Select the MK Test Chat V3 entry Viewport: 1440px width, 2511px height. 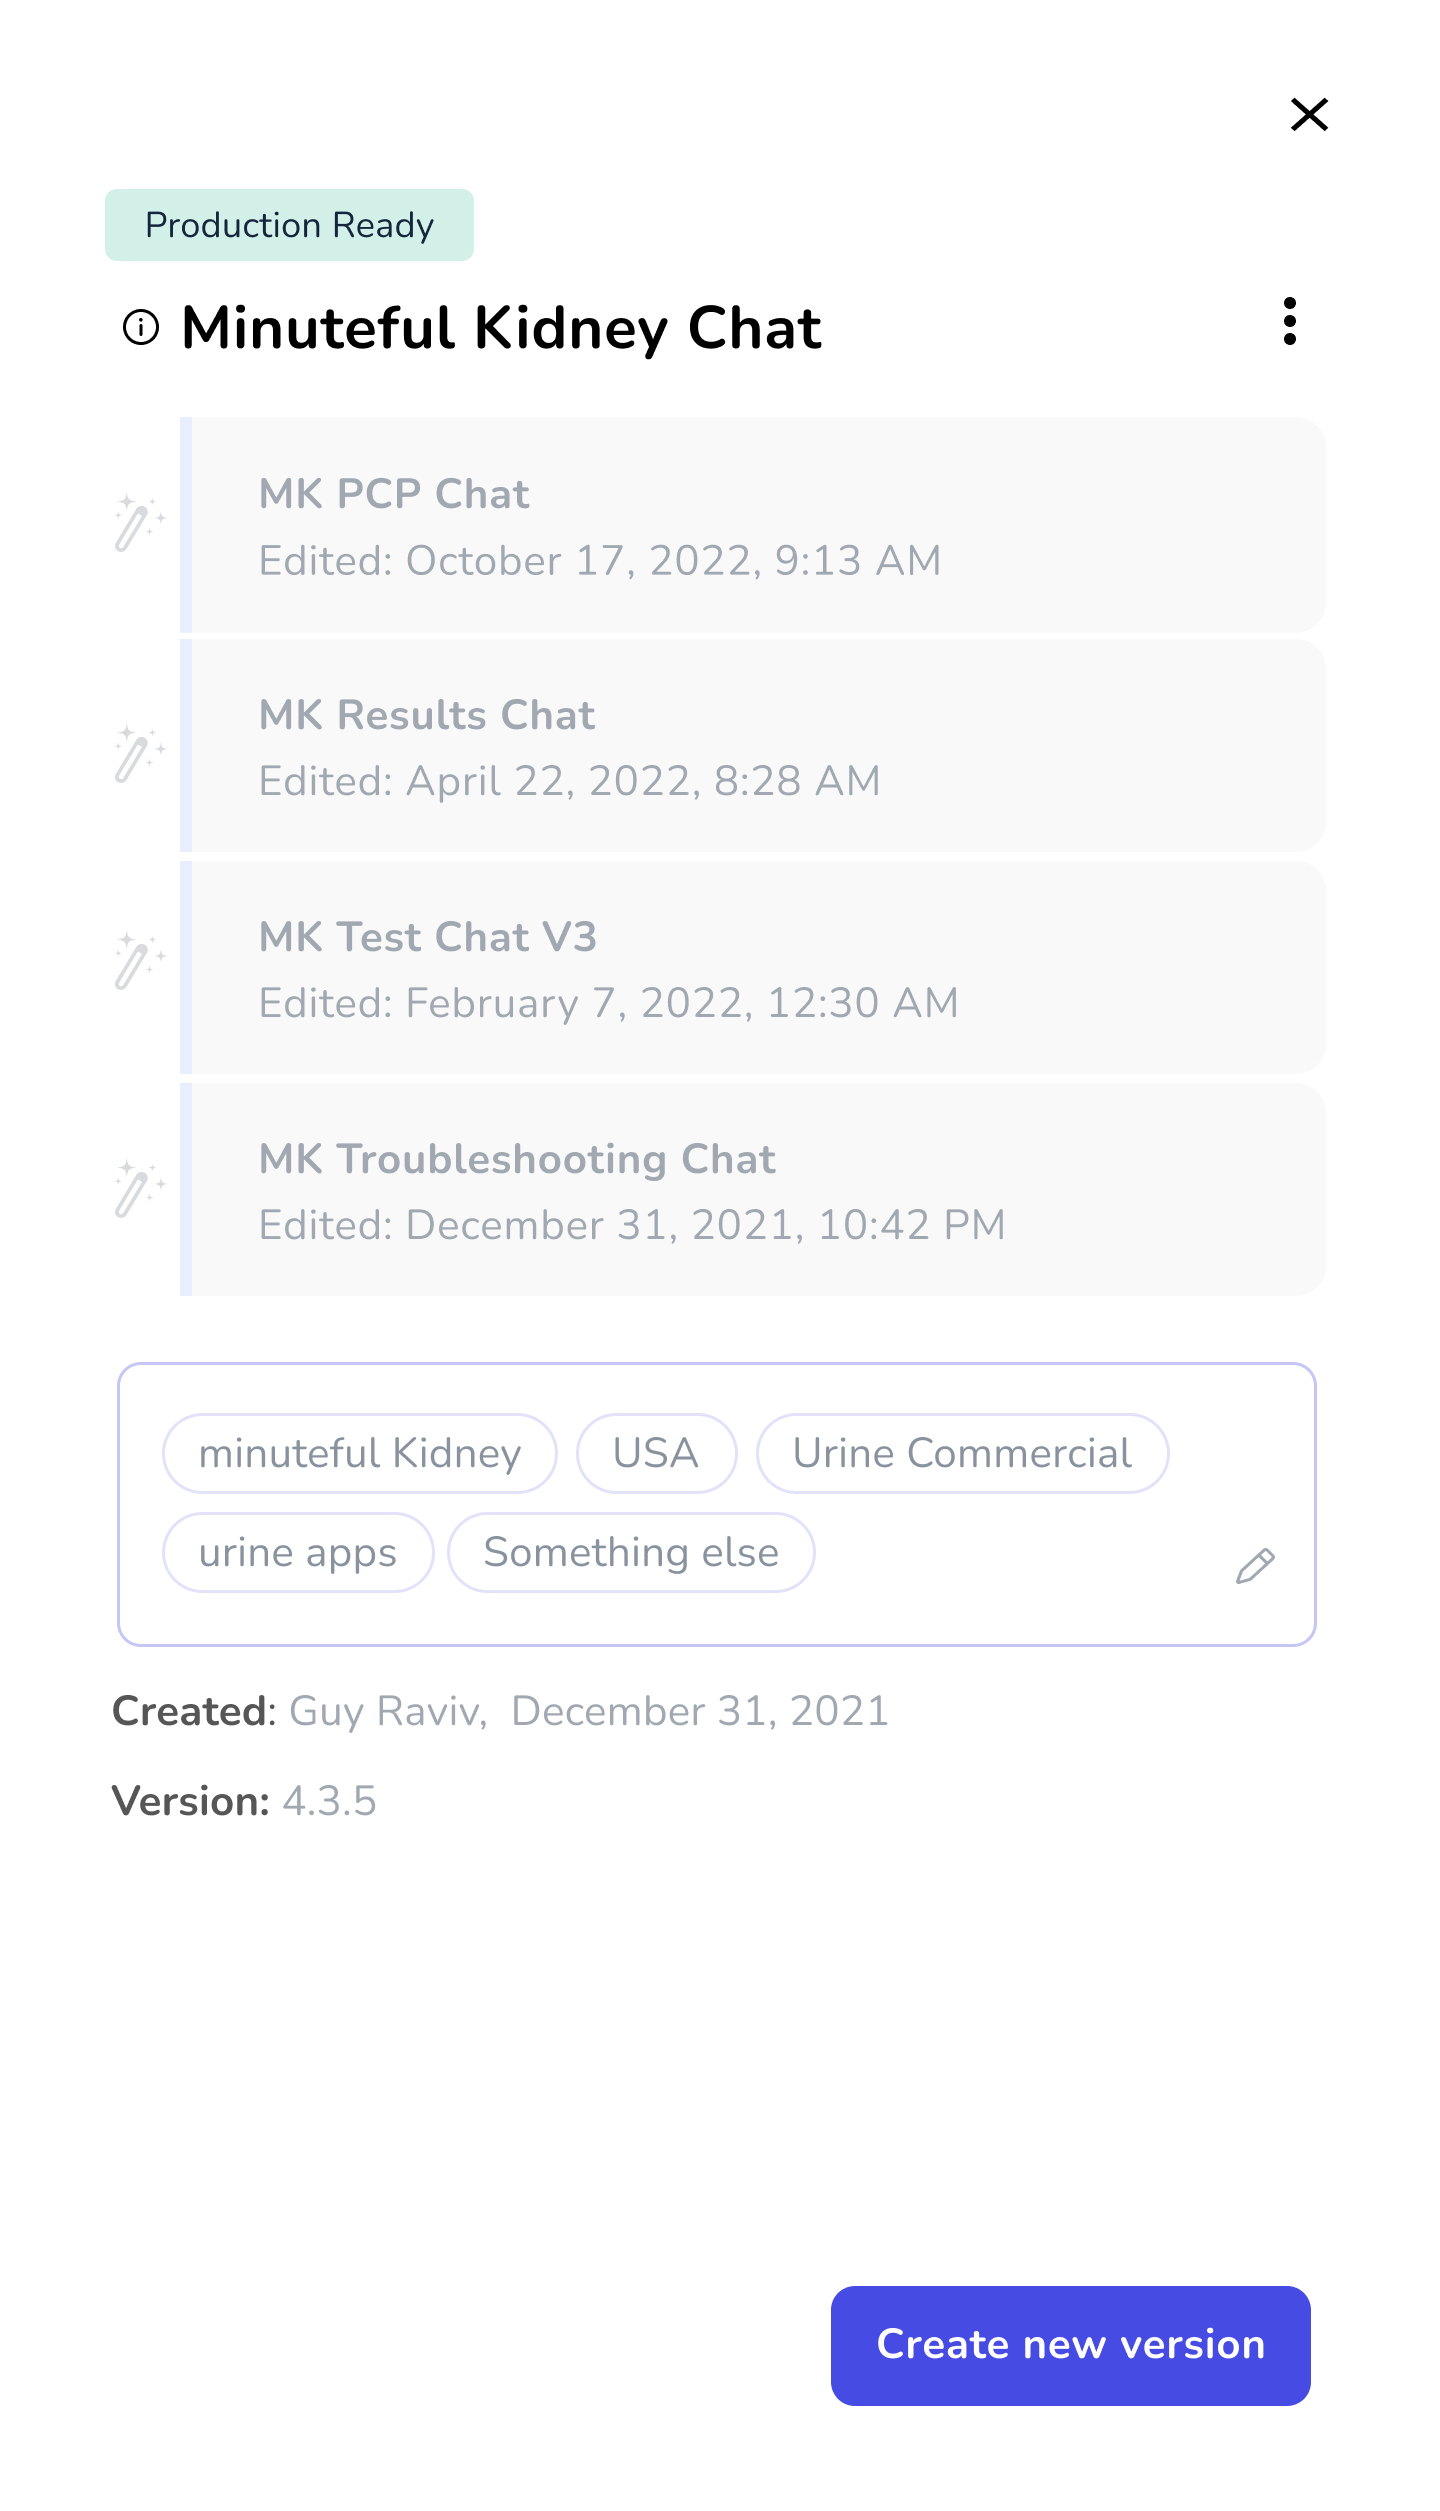753,968
